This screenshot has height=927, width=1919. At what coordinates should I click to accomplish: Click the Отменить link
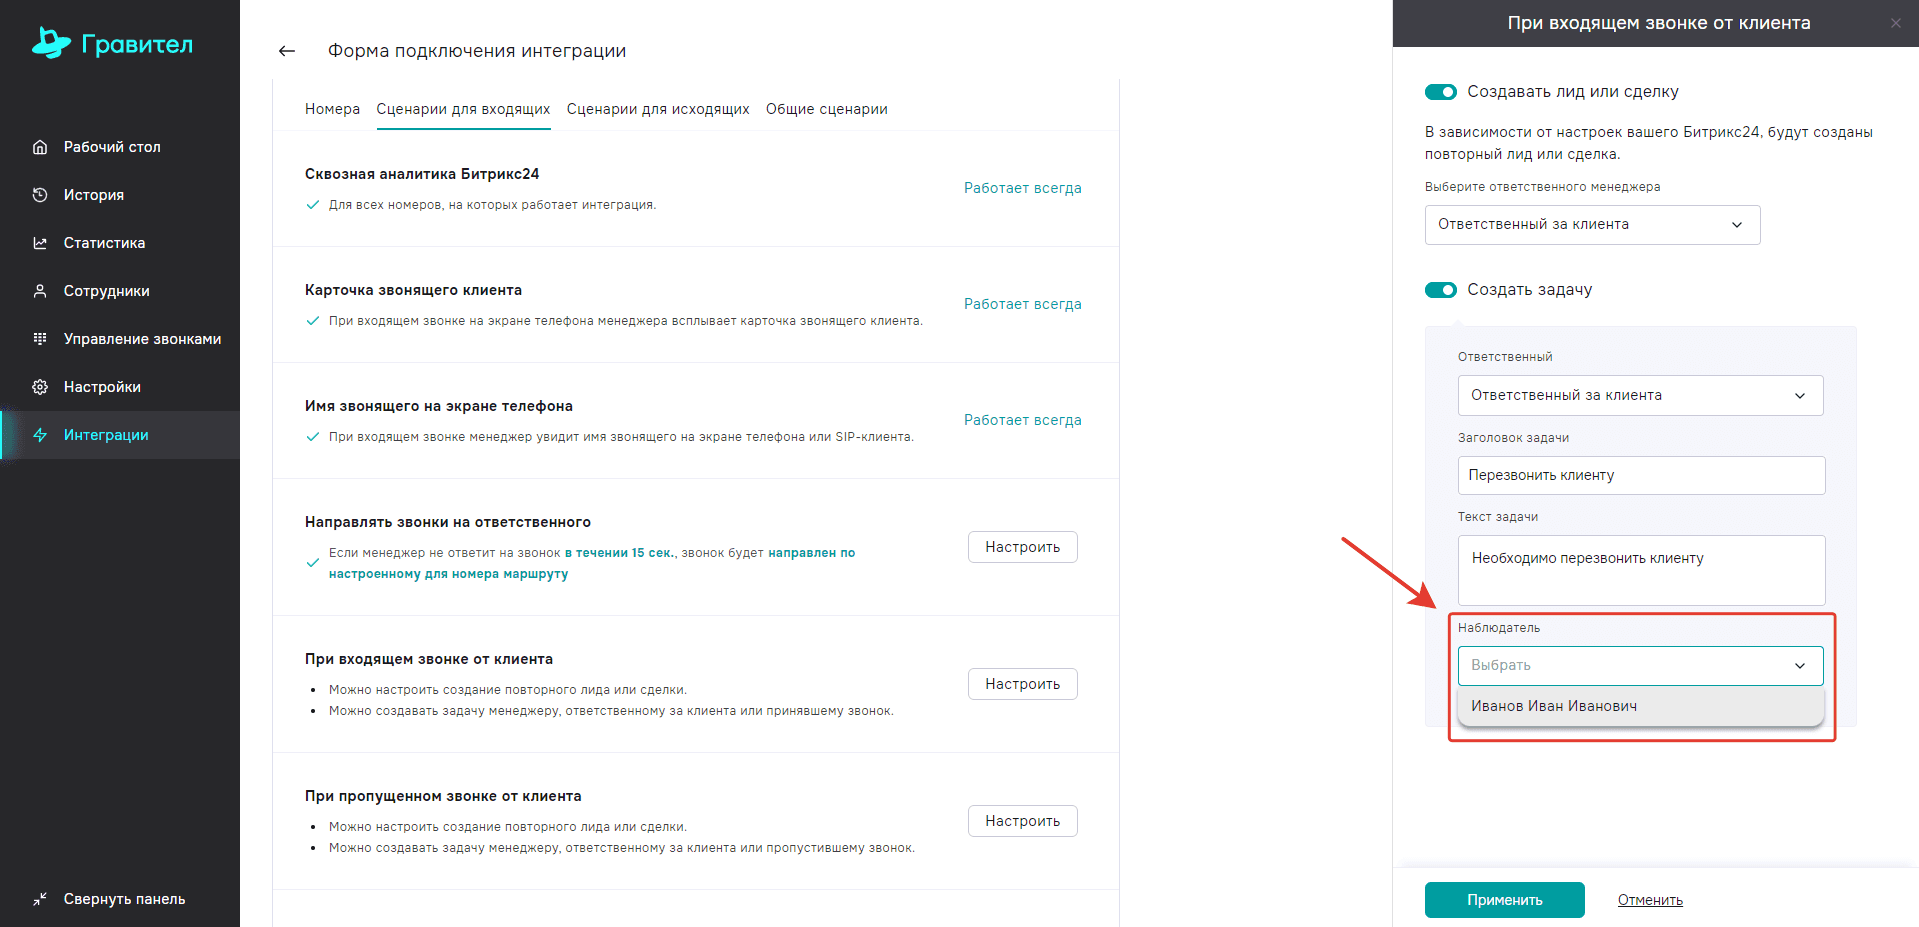pos(1650,900)
